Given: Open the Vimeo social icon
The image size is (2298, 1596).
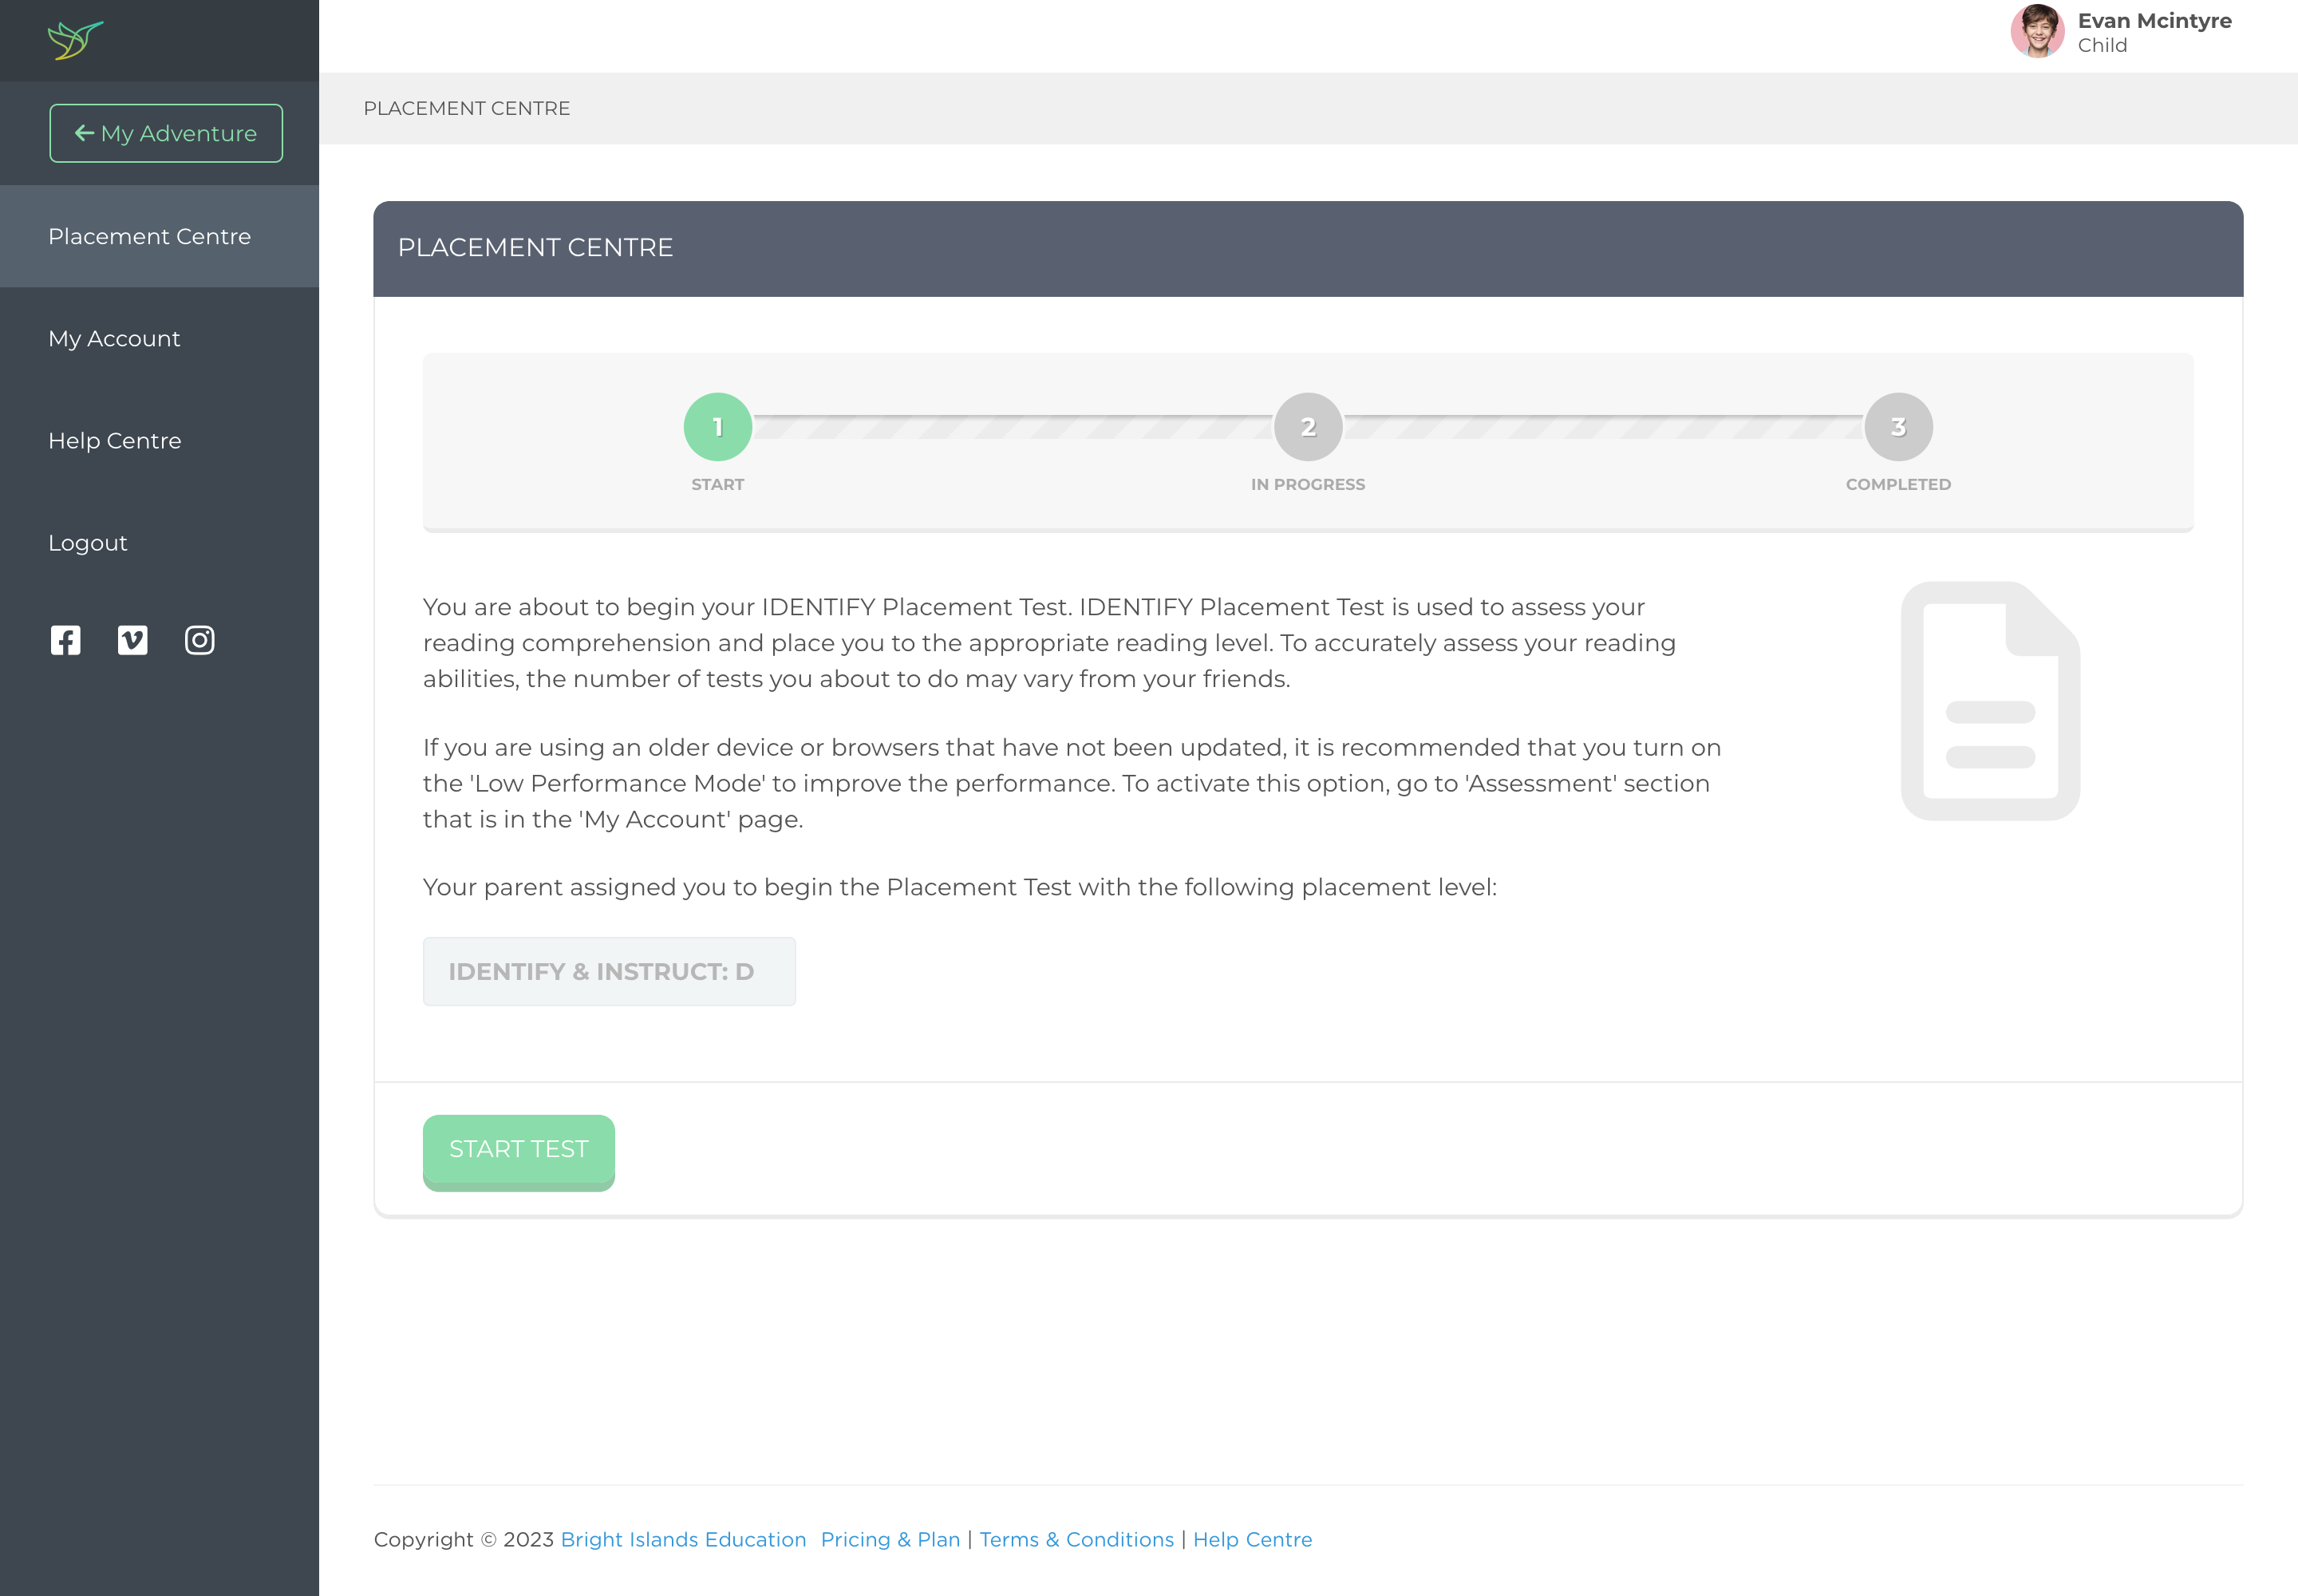Looking at the screenshot, I should 133,640.
